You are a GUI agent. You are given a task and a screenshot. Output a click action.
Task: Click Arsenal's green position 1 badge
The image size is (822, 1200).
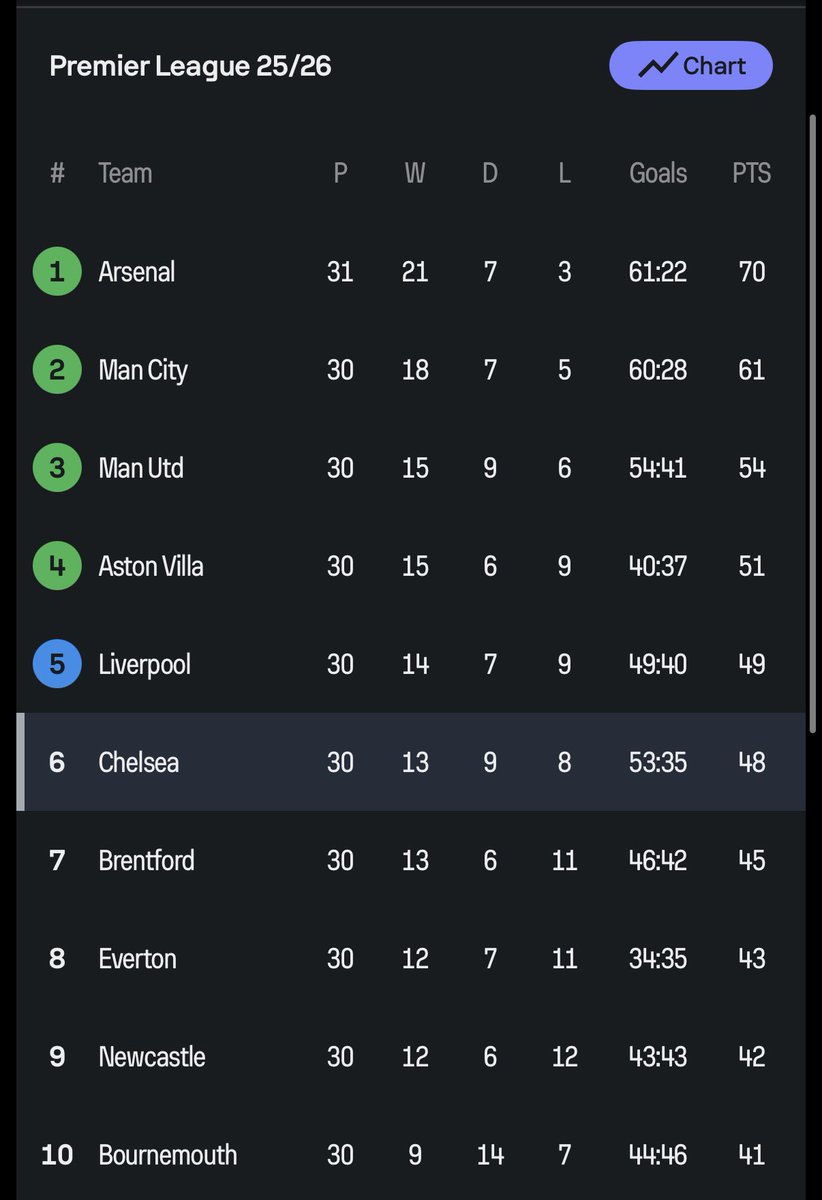tap(57, 271)
